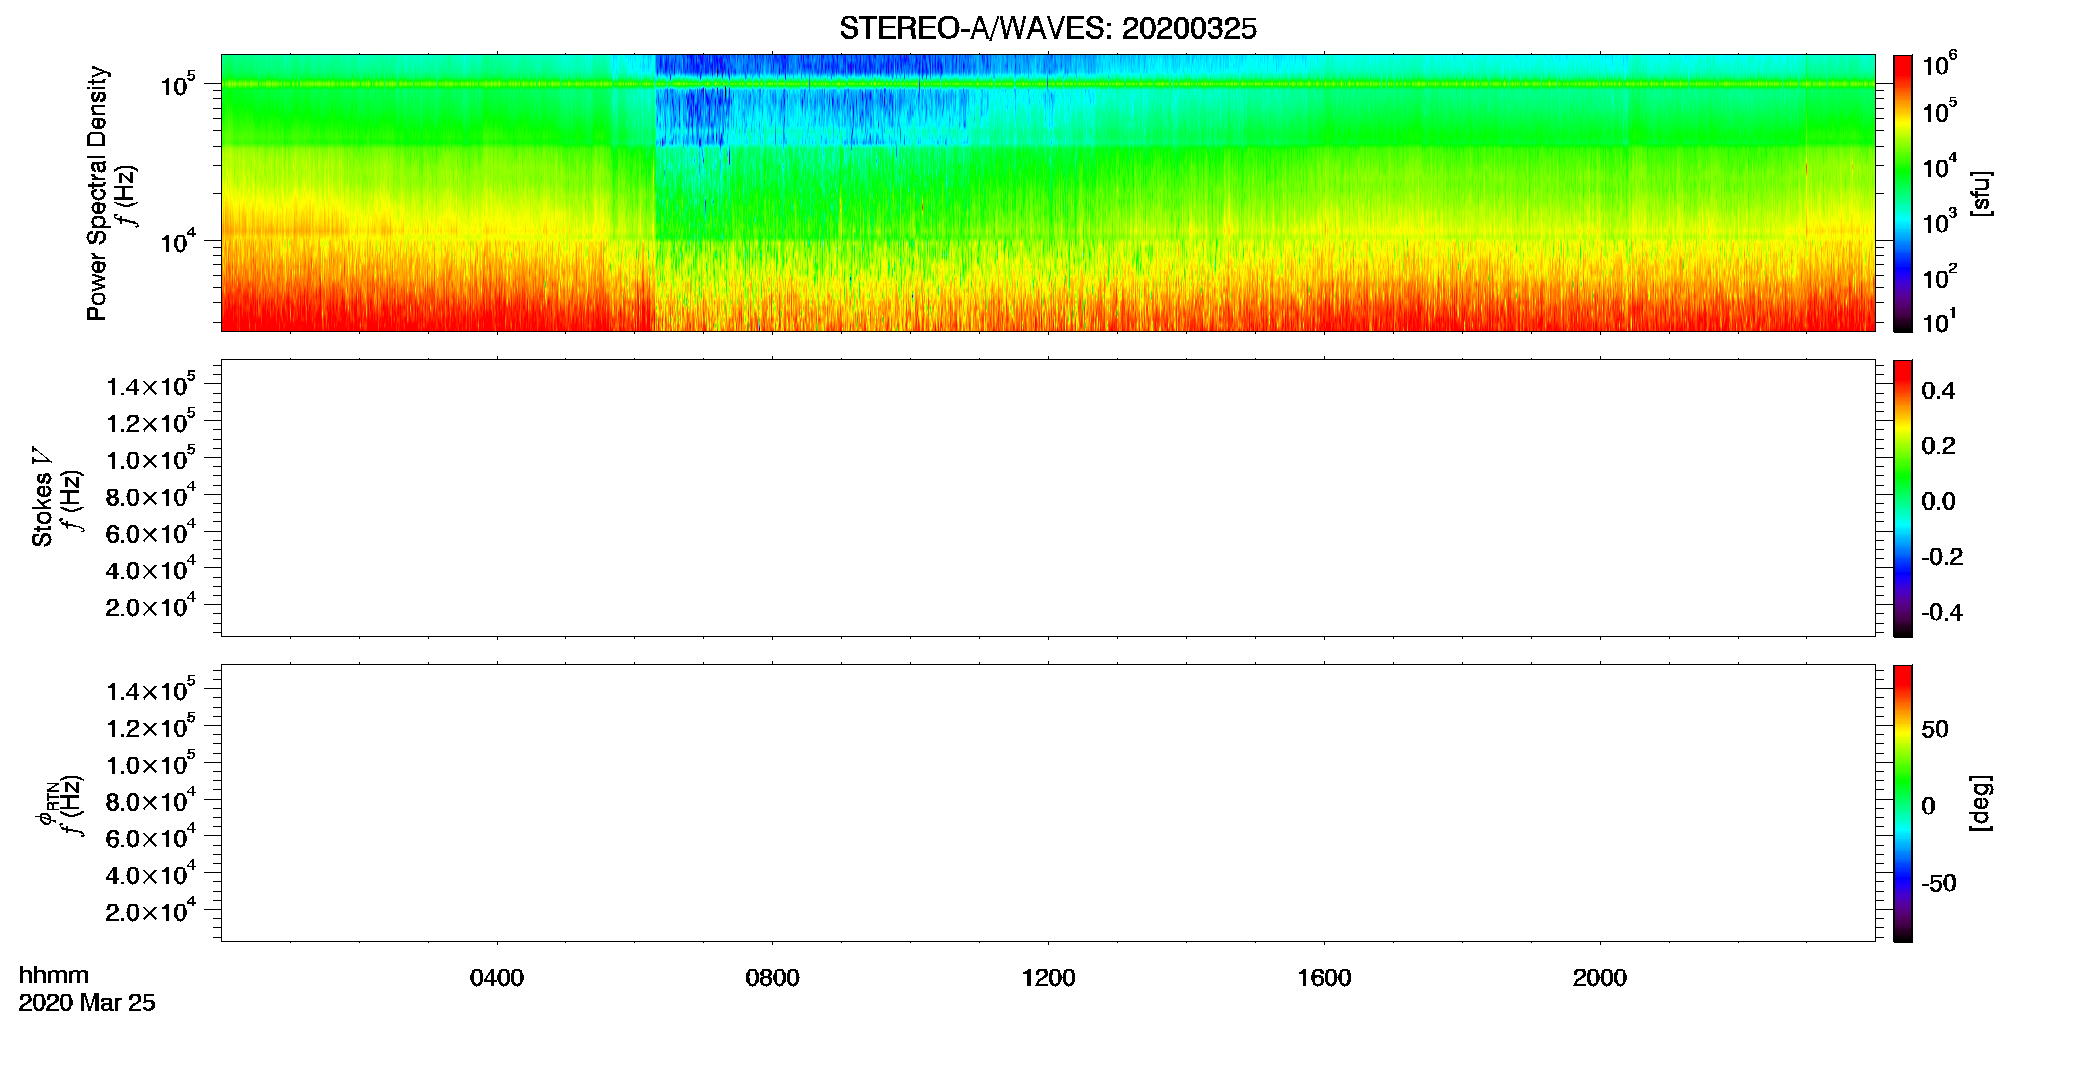Click the 2.0×10^4 label in Stokes V panel

coord(151,605)
